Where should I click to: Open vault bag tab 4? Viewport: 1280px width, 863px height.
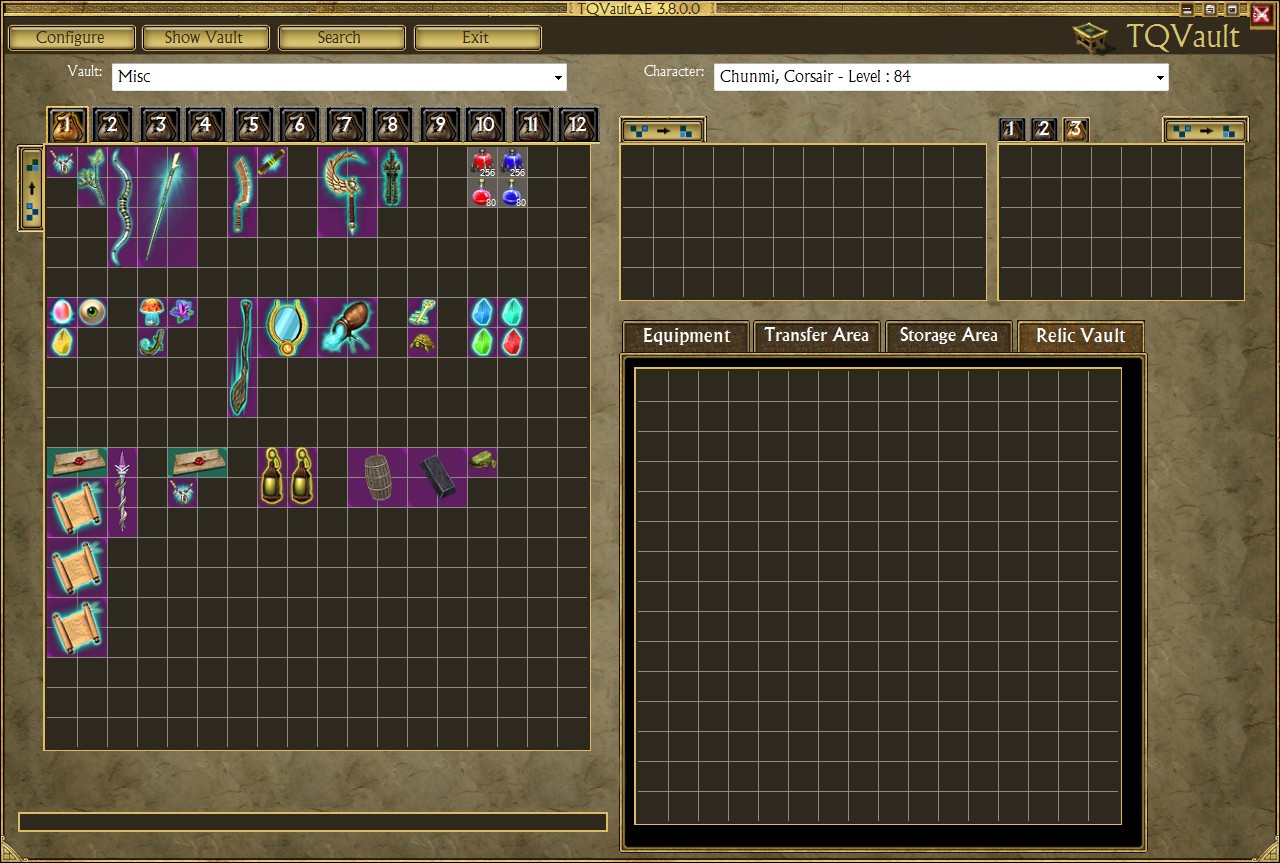coord(205,125)
